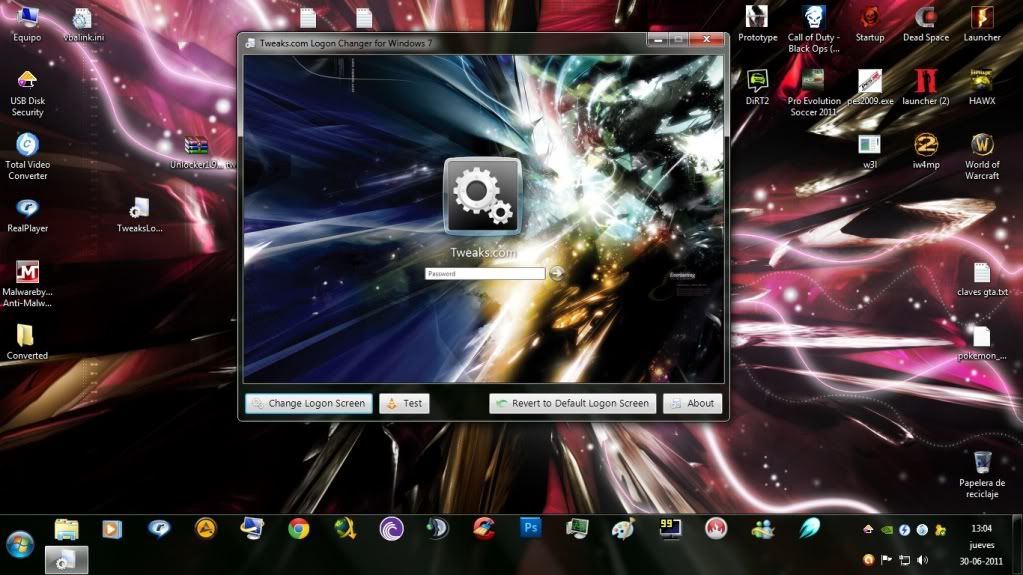Launch World of Warcraft shortcut
The image size is (1023, 575).
[x=982, y=157]
